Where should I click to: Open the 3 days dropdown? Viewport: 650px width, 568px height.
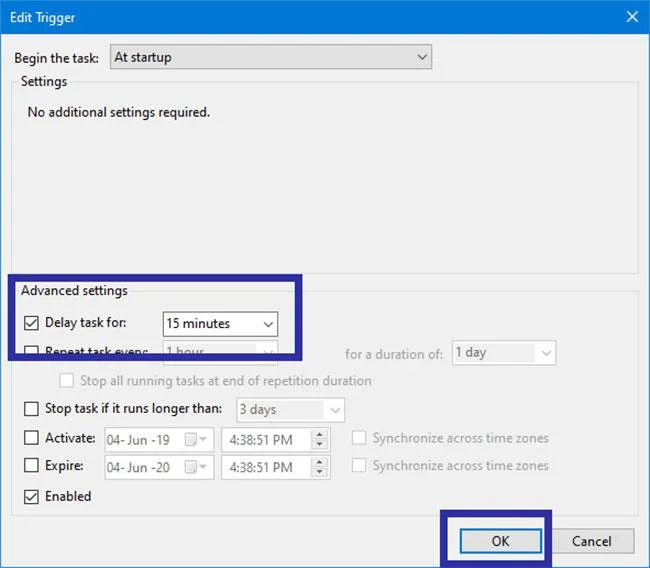pos(290,410)
